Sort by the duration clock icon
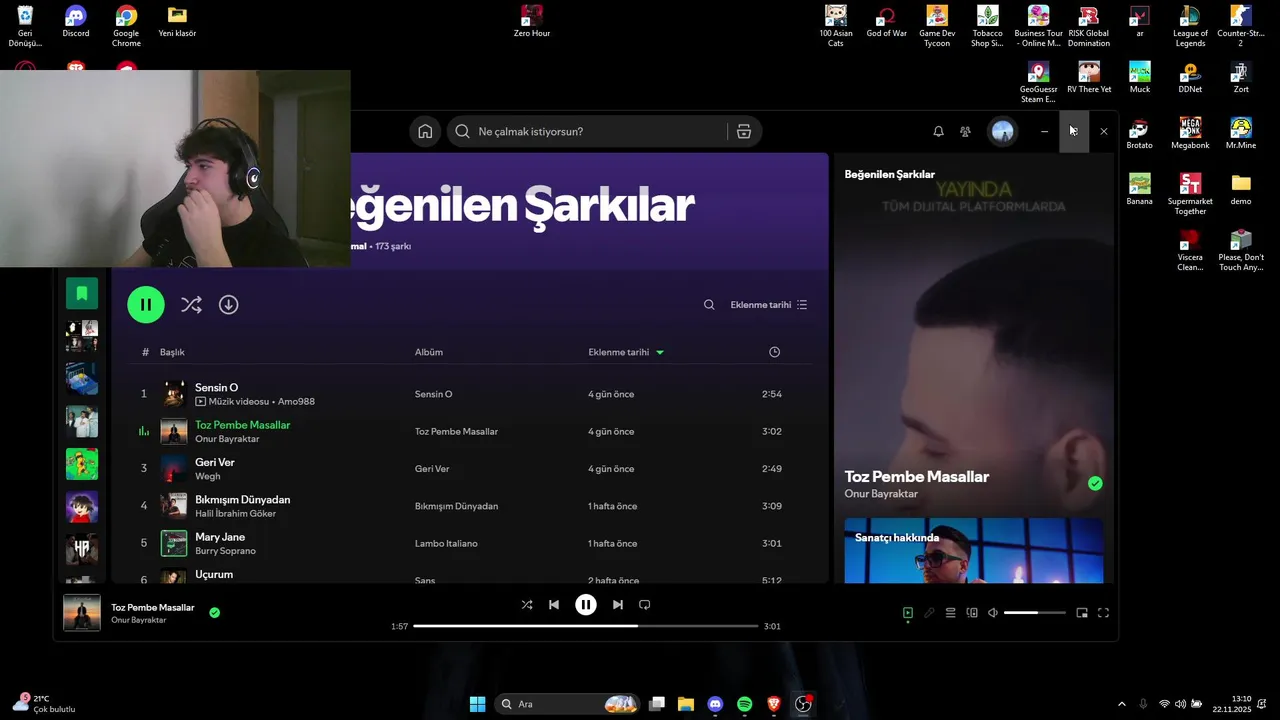This screenshot has height=720, width=1280. coord(774,352)
